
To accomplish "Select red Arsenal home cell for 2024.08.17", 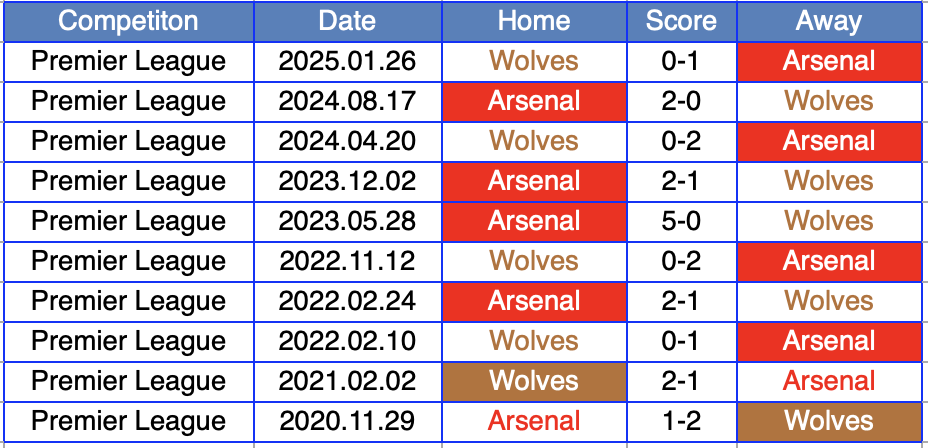I will [534, 101].
